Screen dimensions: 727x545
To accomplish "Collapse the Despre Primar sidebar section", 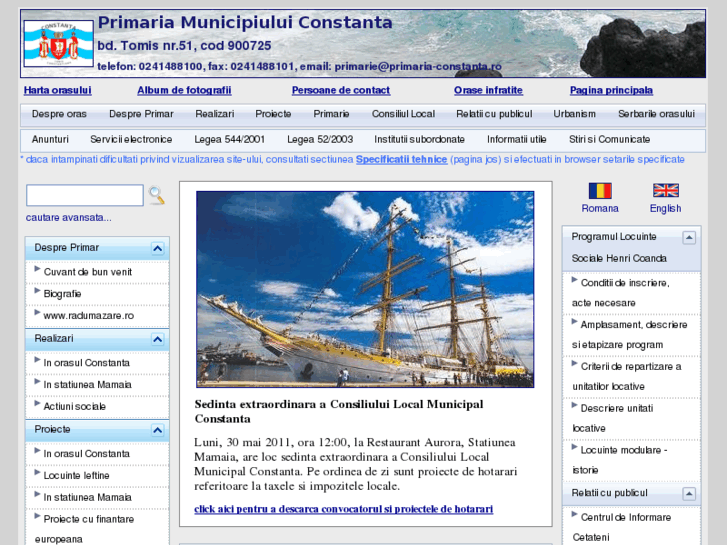I will coord(158,248).
